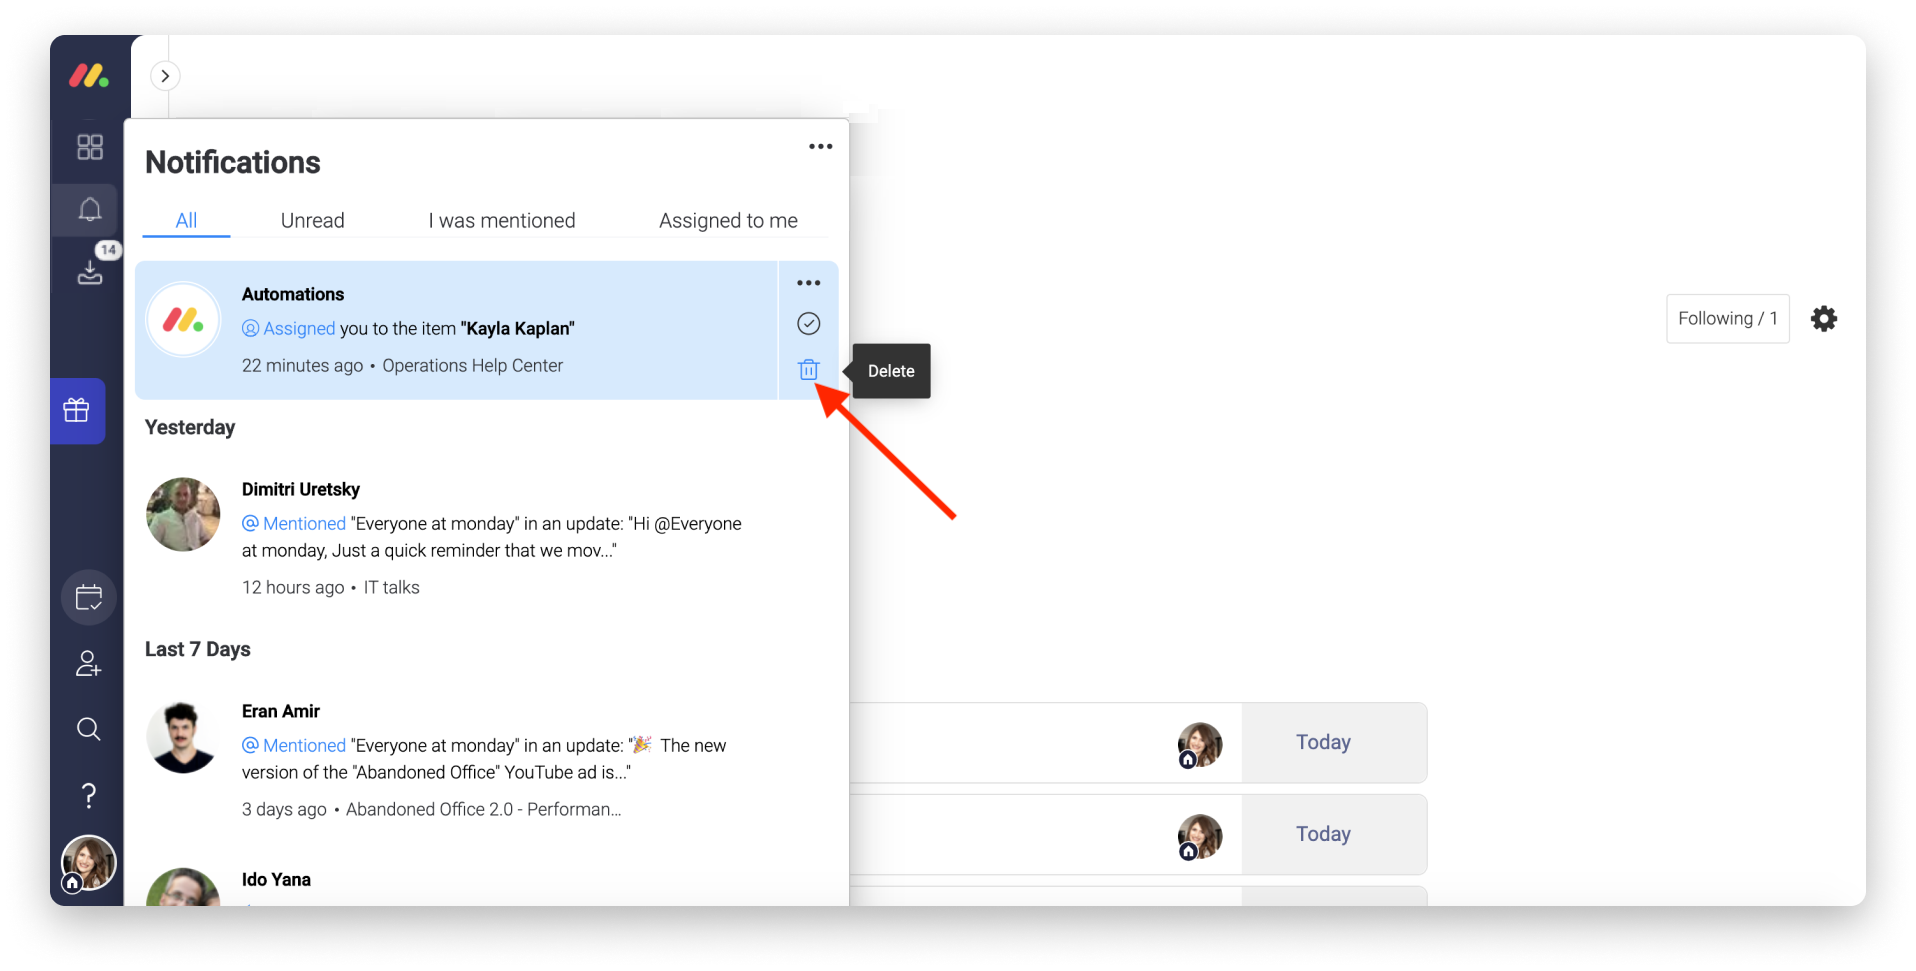Click the monday.com logo in the sidebar
Screen dimensions: 1916x971
click(89, 76)
